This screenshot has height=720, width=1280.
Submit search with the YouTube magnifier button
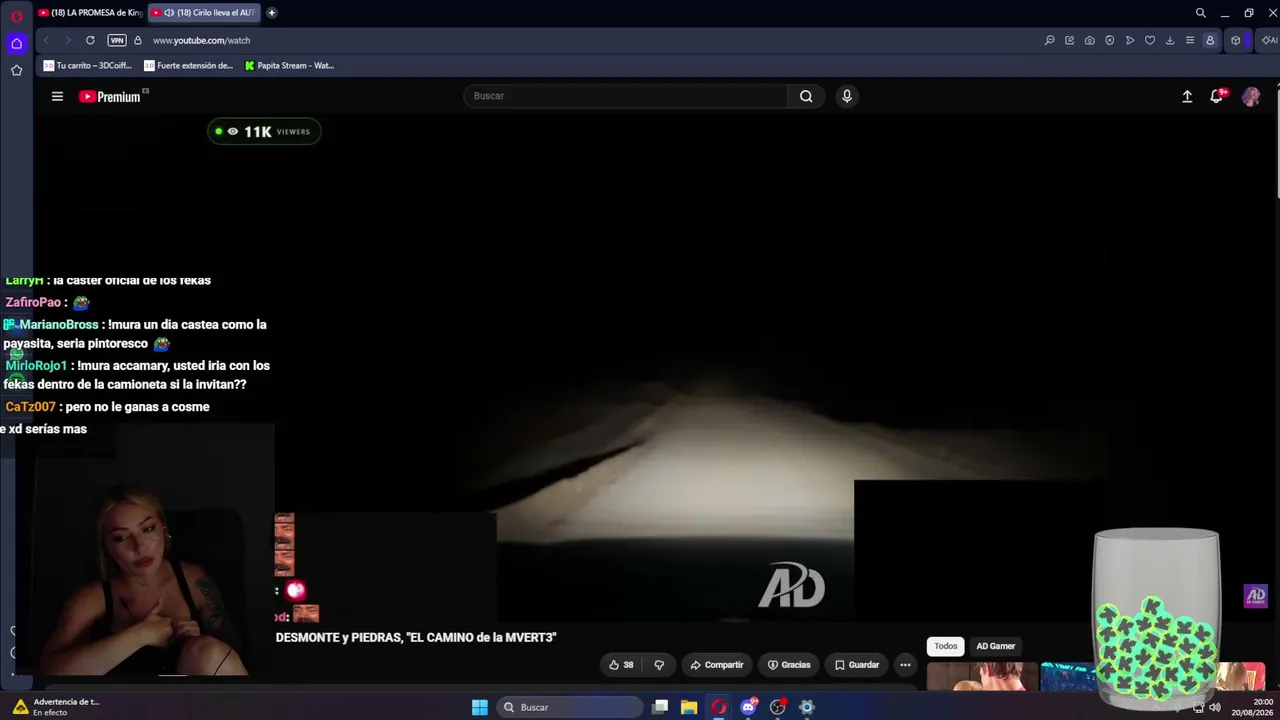coord(806,96)
